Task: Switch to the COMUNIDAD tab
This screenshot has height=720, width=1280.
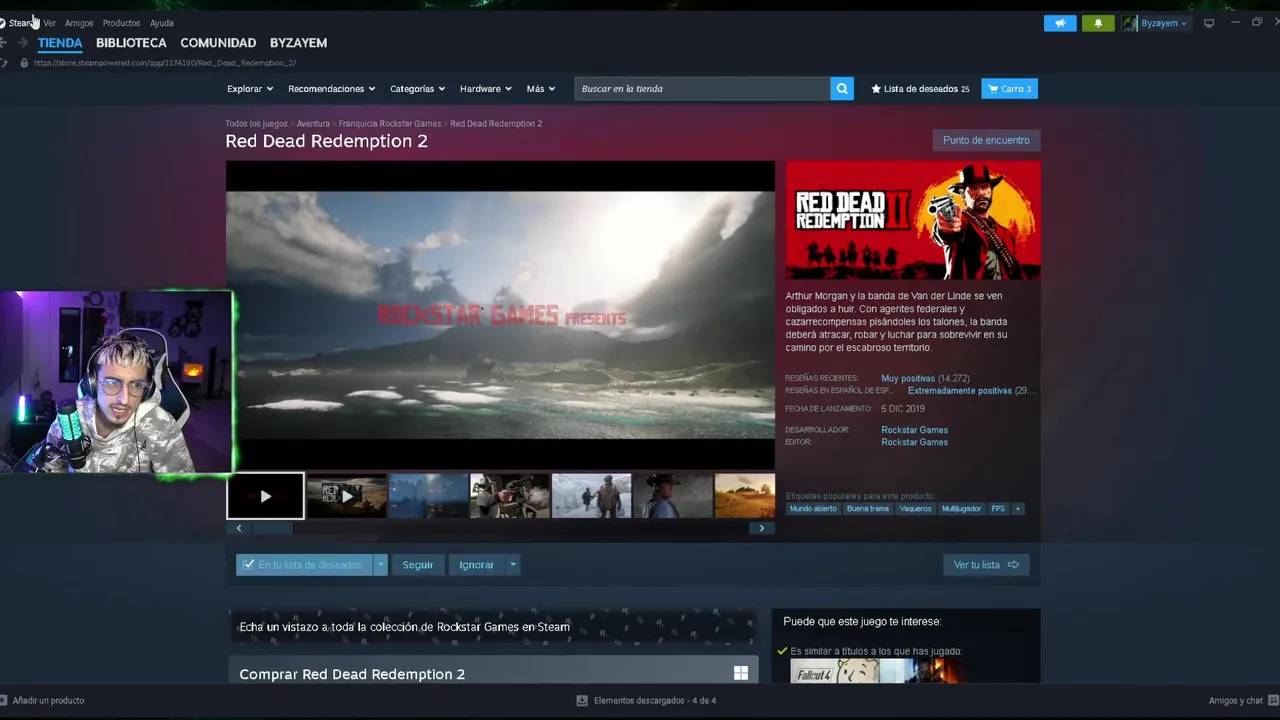Action: 218,43
